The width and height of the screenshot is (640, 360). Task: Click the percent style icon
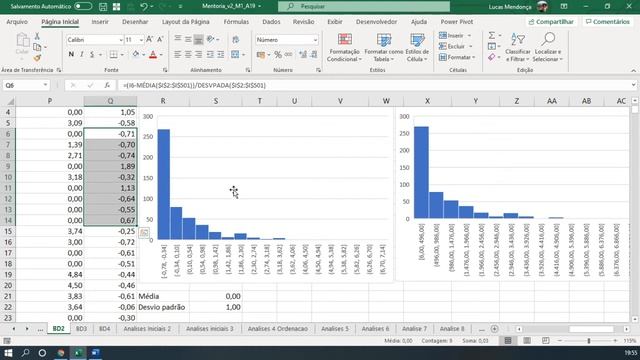[278, 55]
